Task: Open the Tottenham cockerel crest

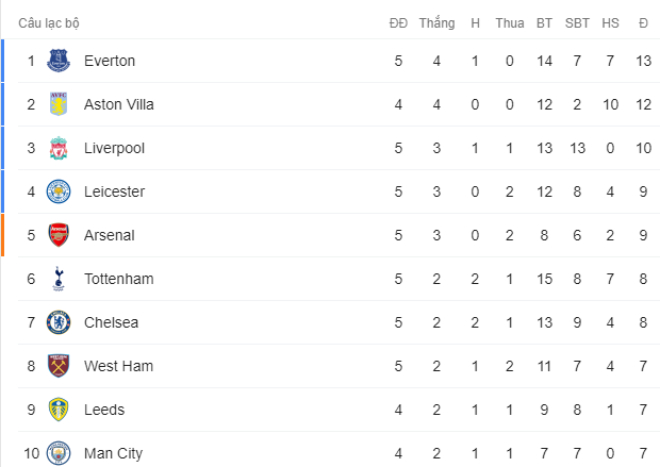Action: point(59,279)
